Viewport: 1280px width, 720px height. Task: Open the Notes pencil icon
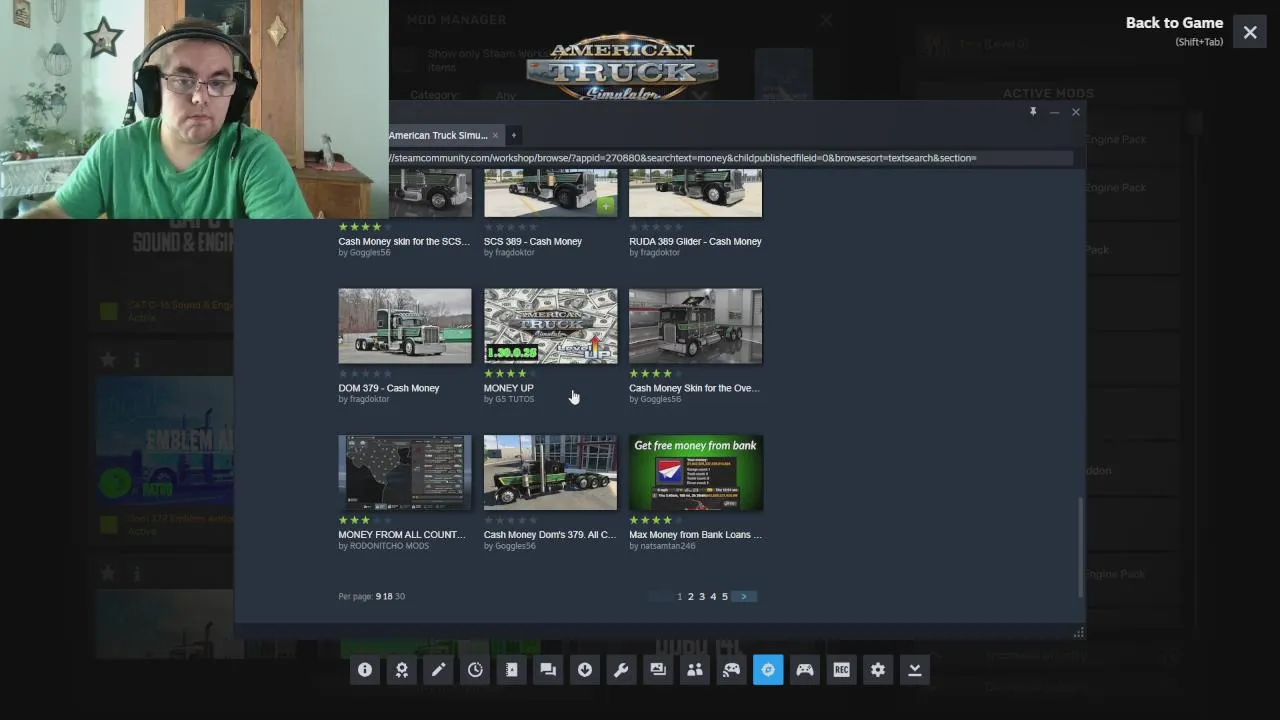click(x=438, y=670)
